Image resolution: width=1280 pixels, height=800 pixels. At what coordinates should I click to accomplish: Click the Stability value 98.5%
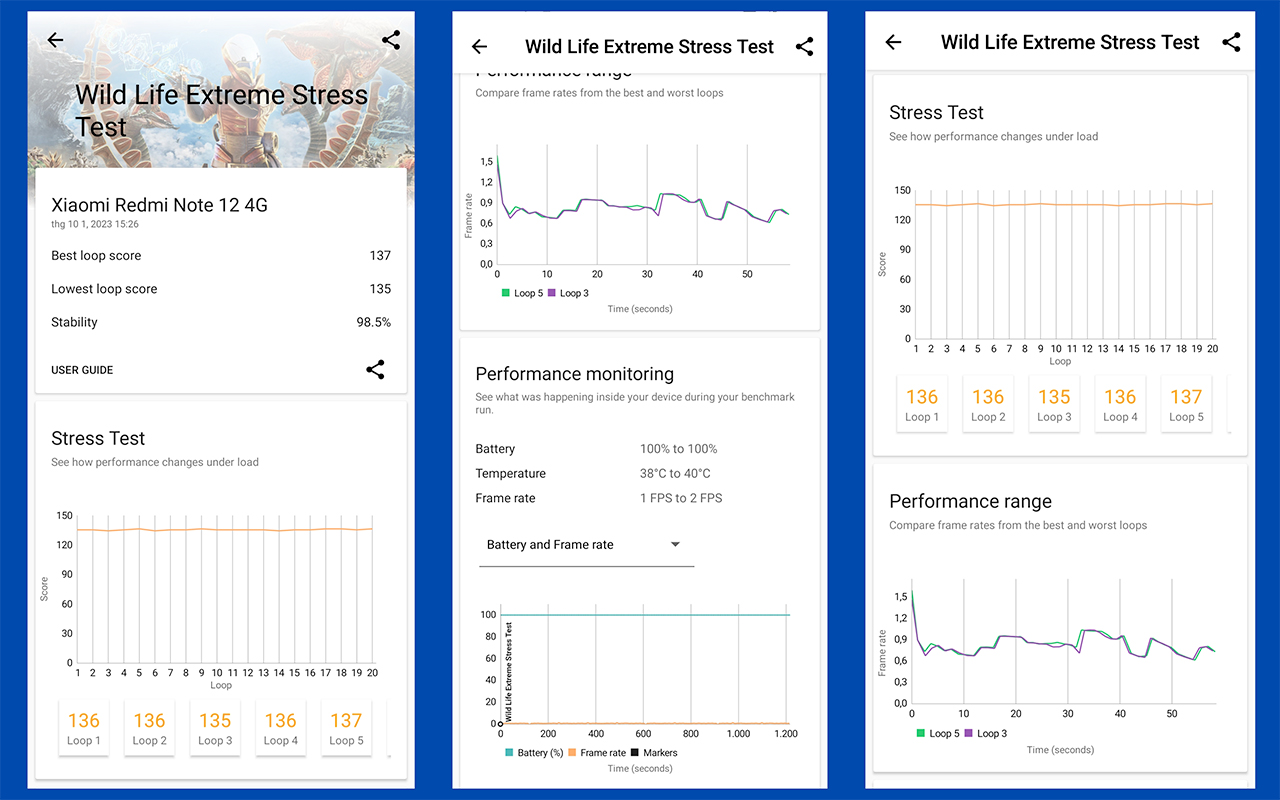(x=374, y=322)
